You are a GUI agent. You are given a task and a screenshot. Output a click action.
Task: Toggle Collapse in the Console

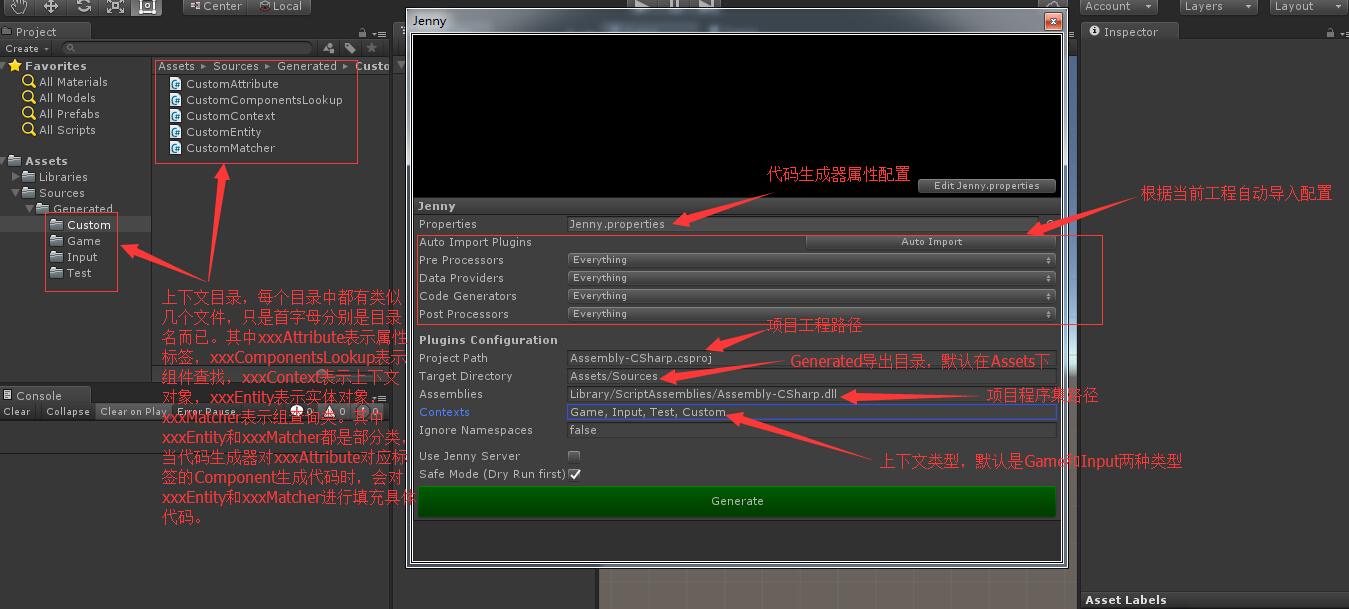(x=68, y=412)
